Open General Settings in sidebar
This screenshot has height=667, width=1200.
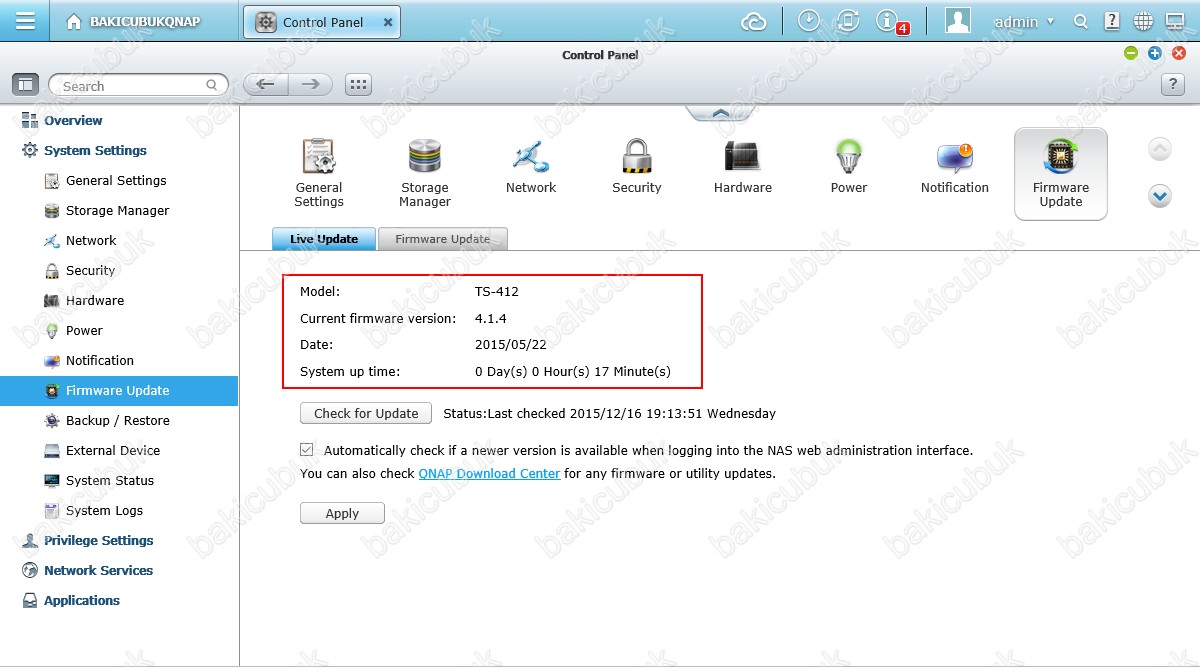click(x=116, y=180)
